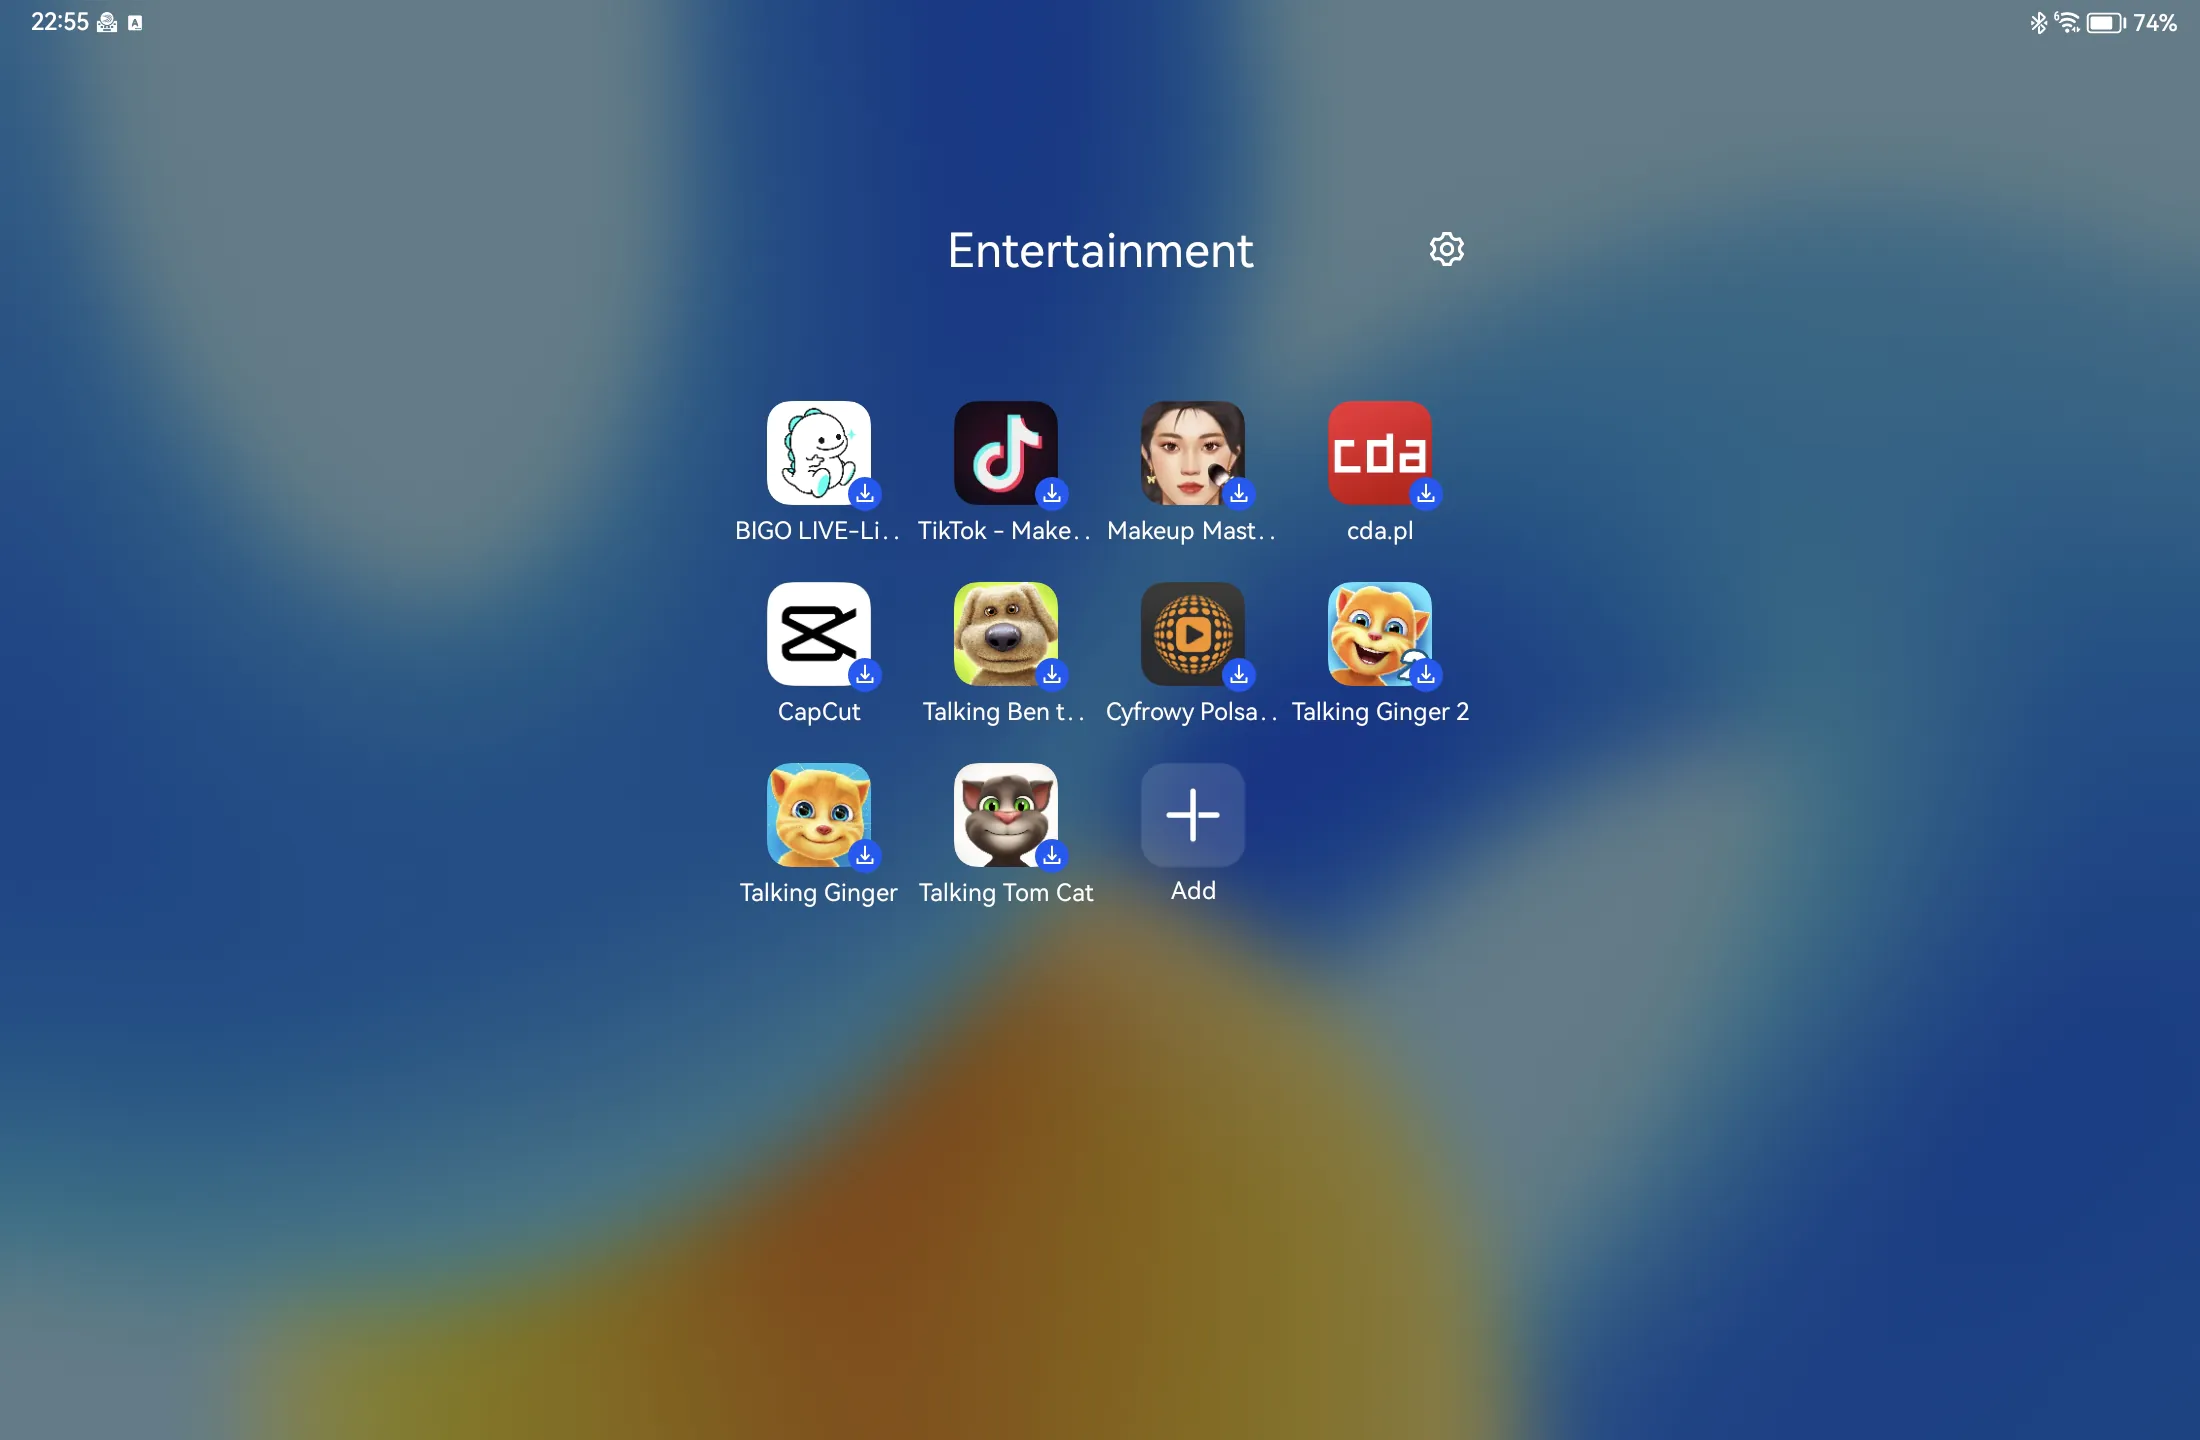This screenshot has height=1440, width=2200.
Task: Tap the download badge on Talking Ginger
Action: tap(865, 856)
